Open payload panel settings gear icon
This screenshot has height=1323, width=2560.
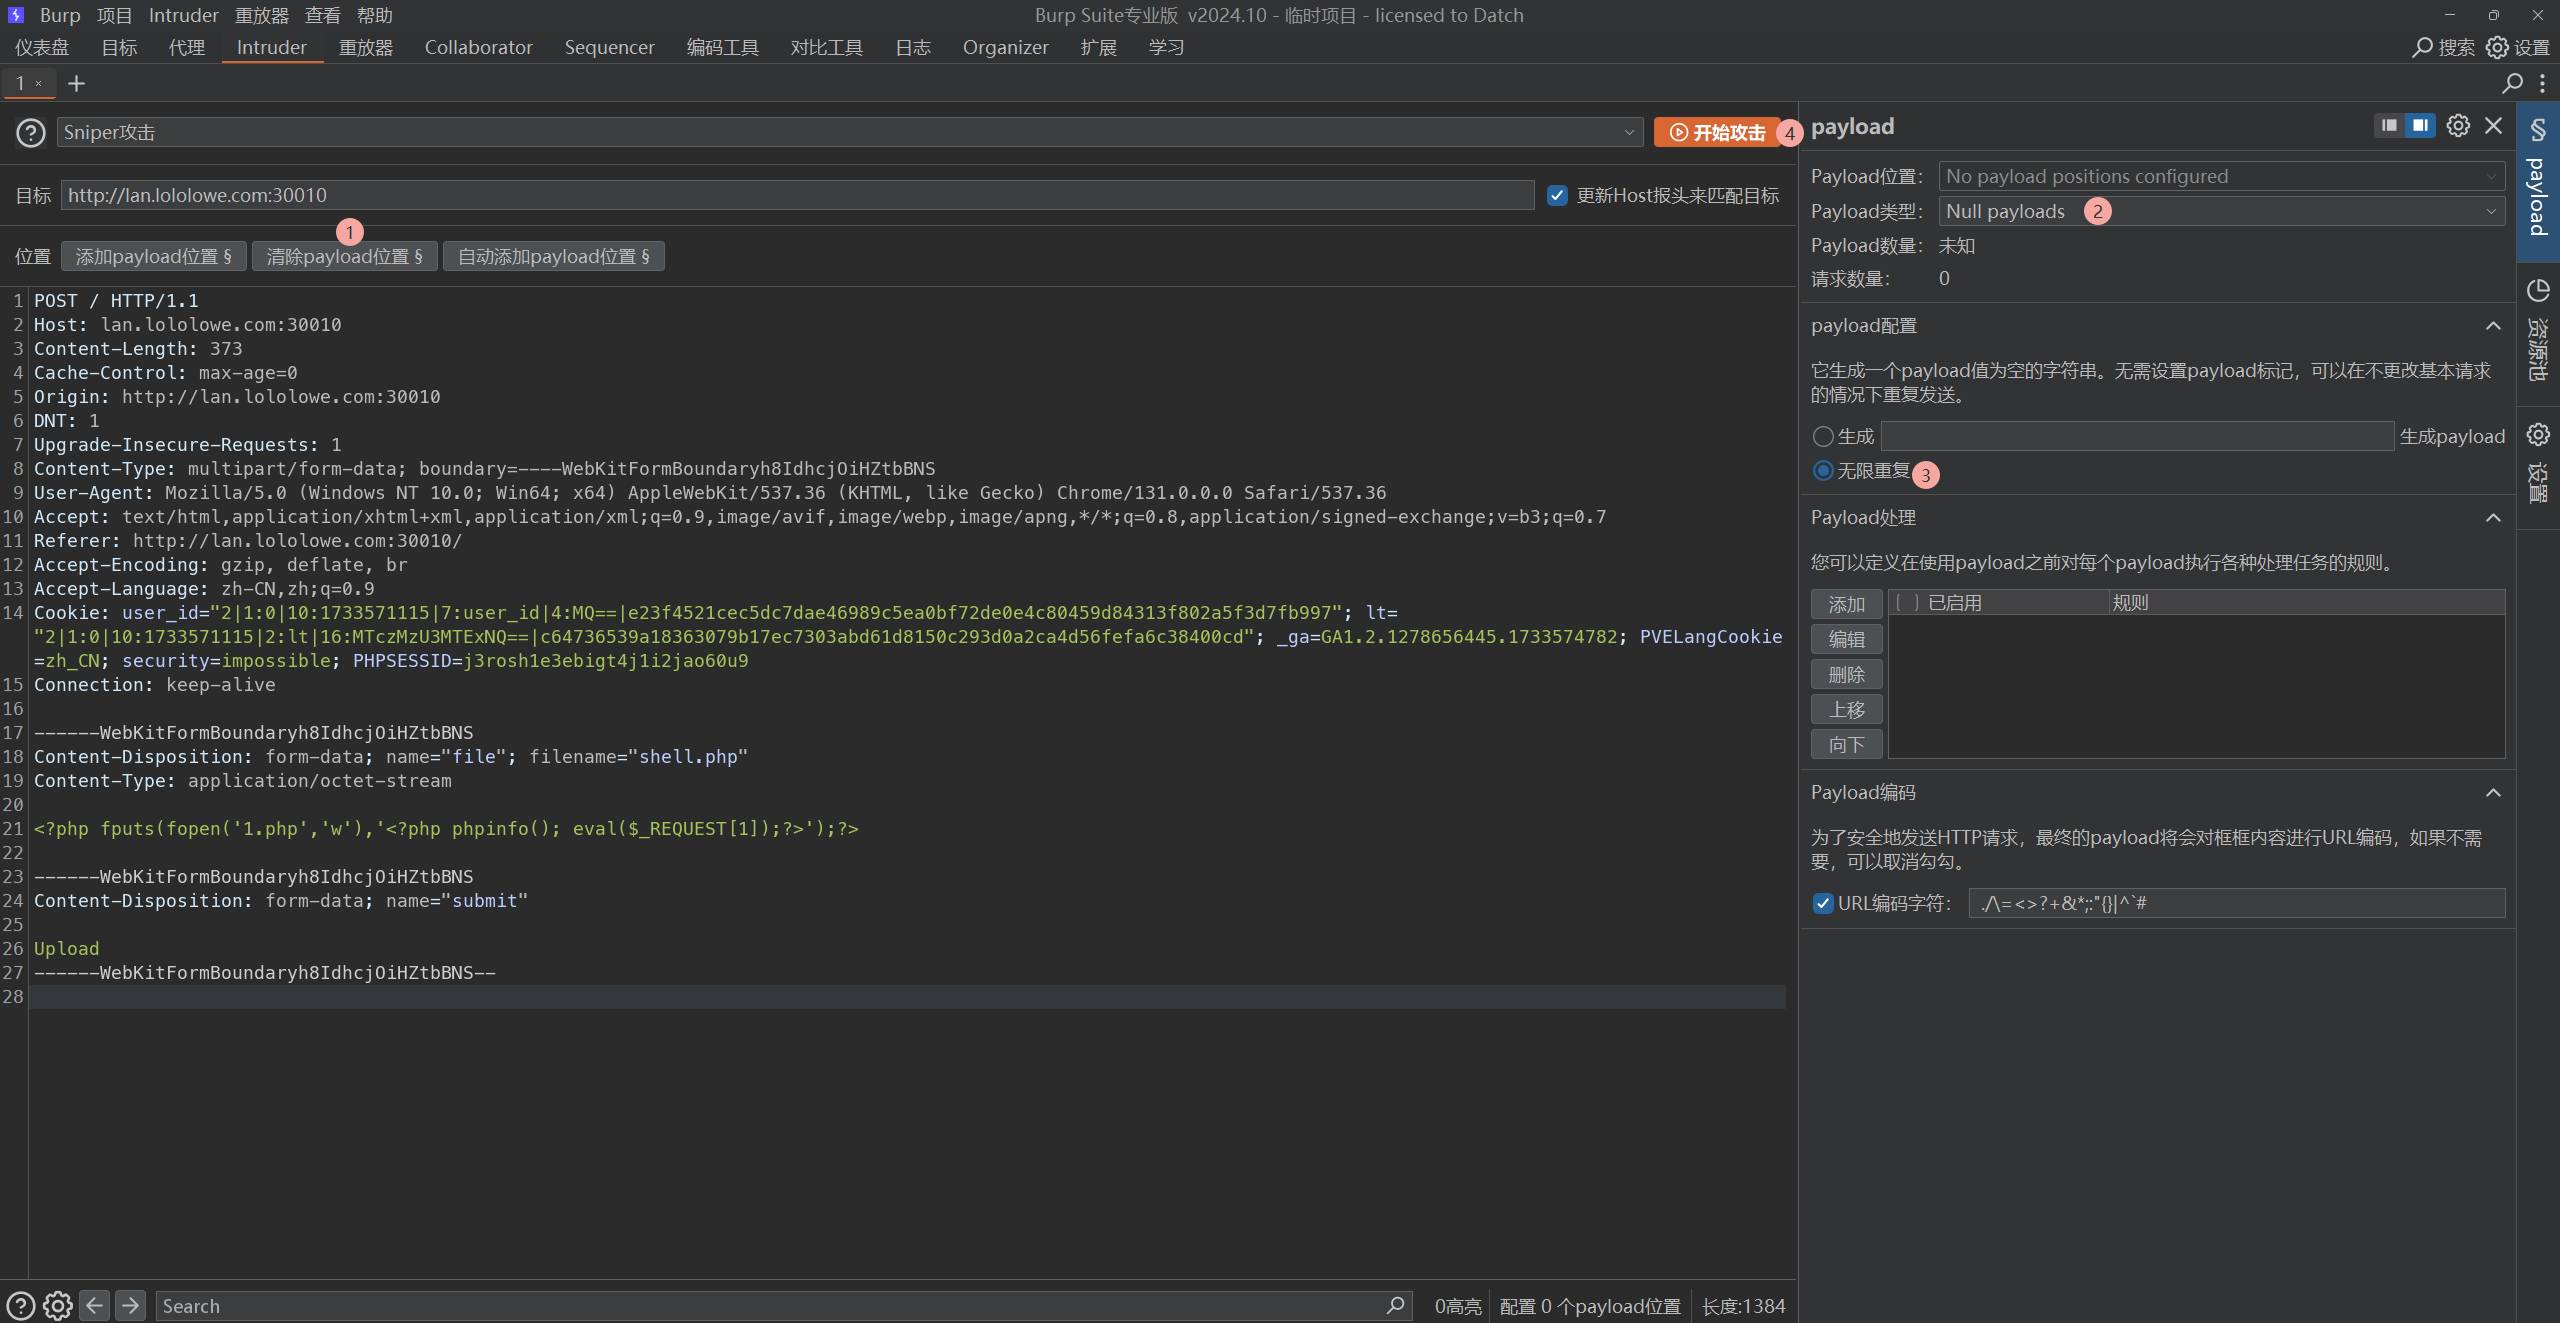pyautogui.click(x=2457, y=126)
